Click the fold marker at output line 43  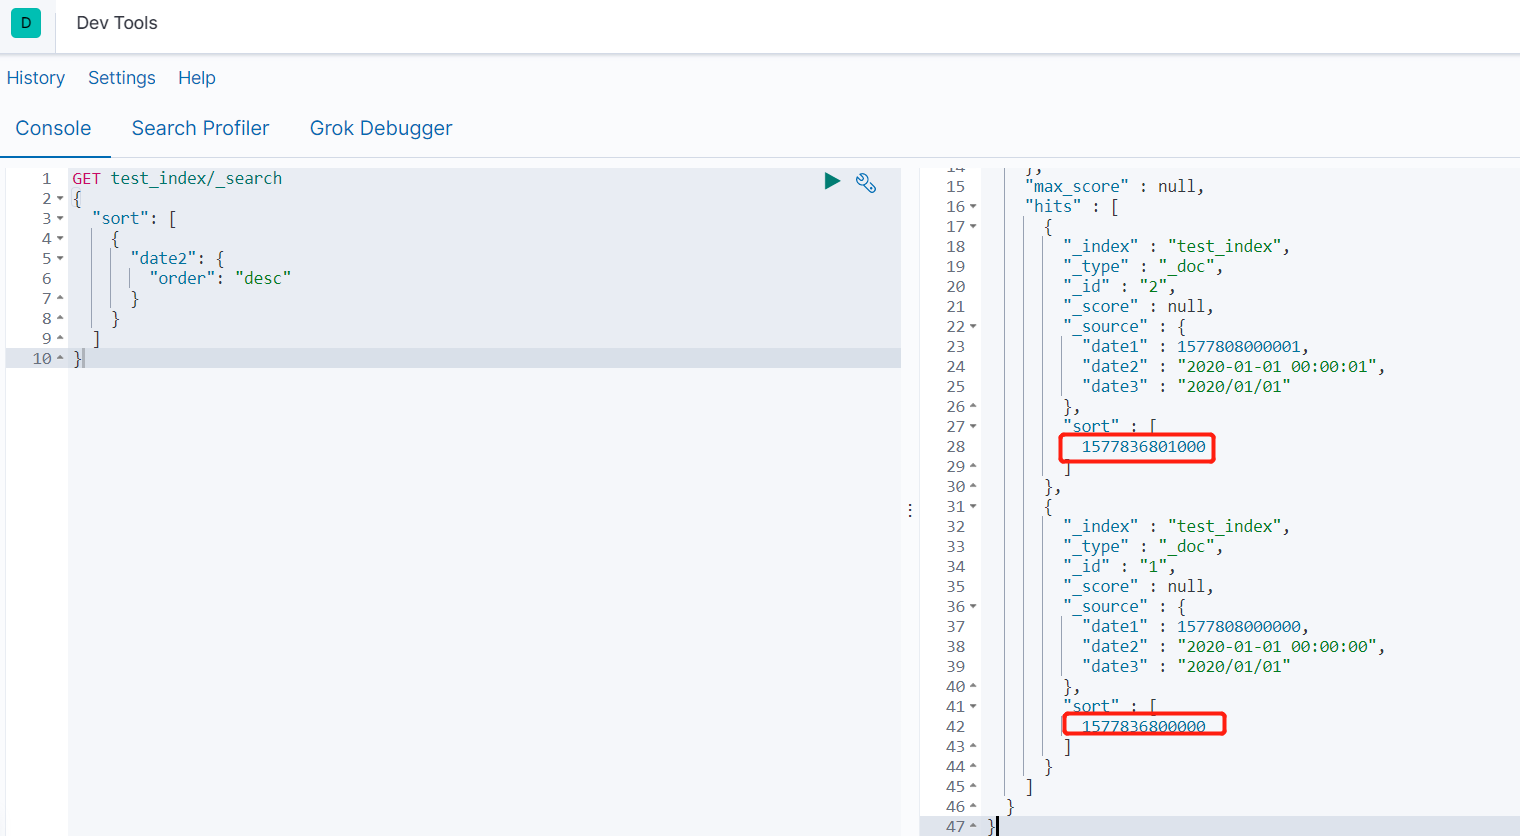(973, 746)
